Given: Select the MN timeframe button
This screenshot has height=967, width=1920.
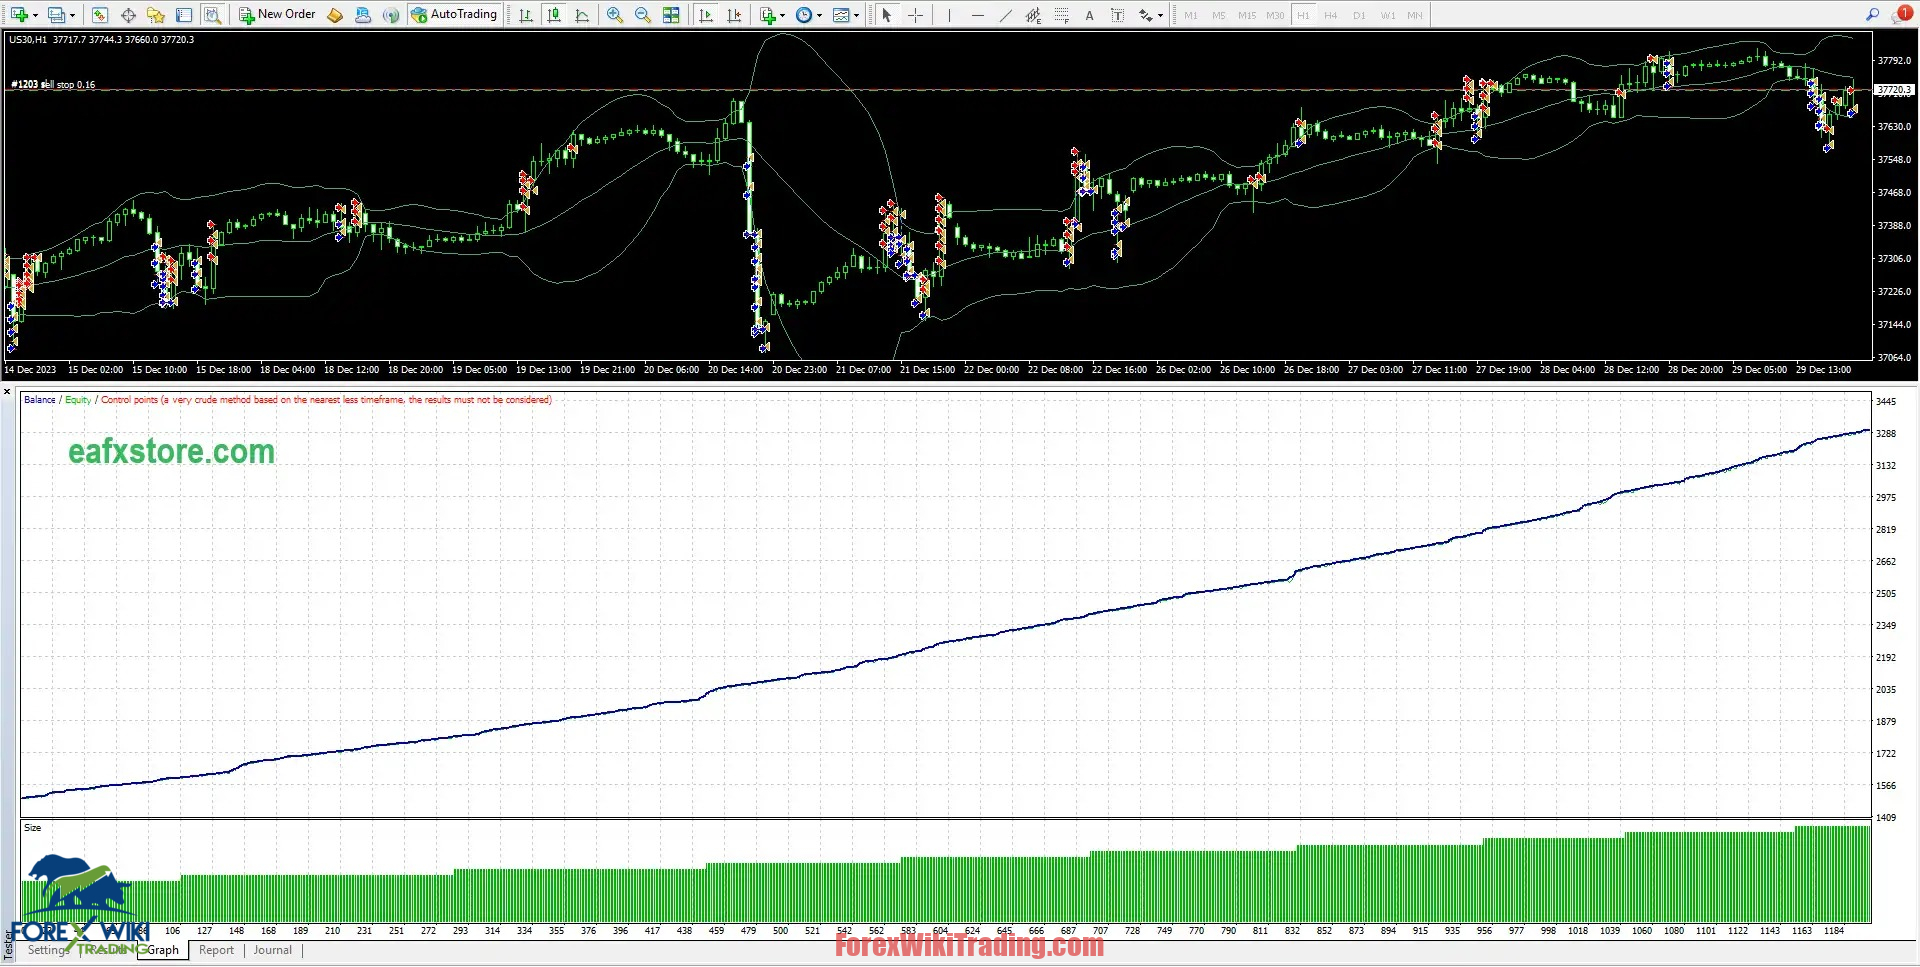Looking at the screenshot, I should click(1415, 15).
